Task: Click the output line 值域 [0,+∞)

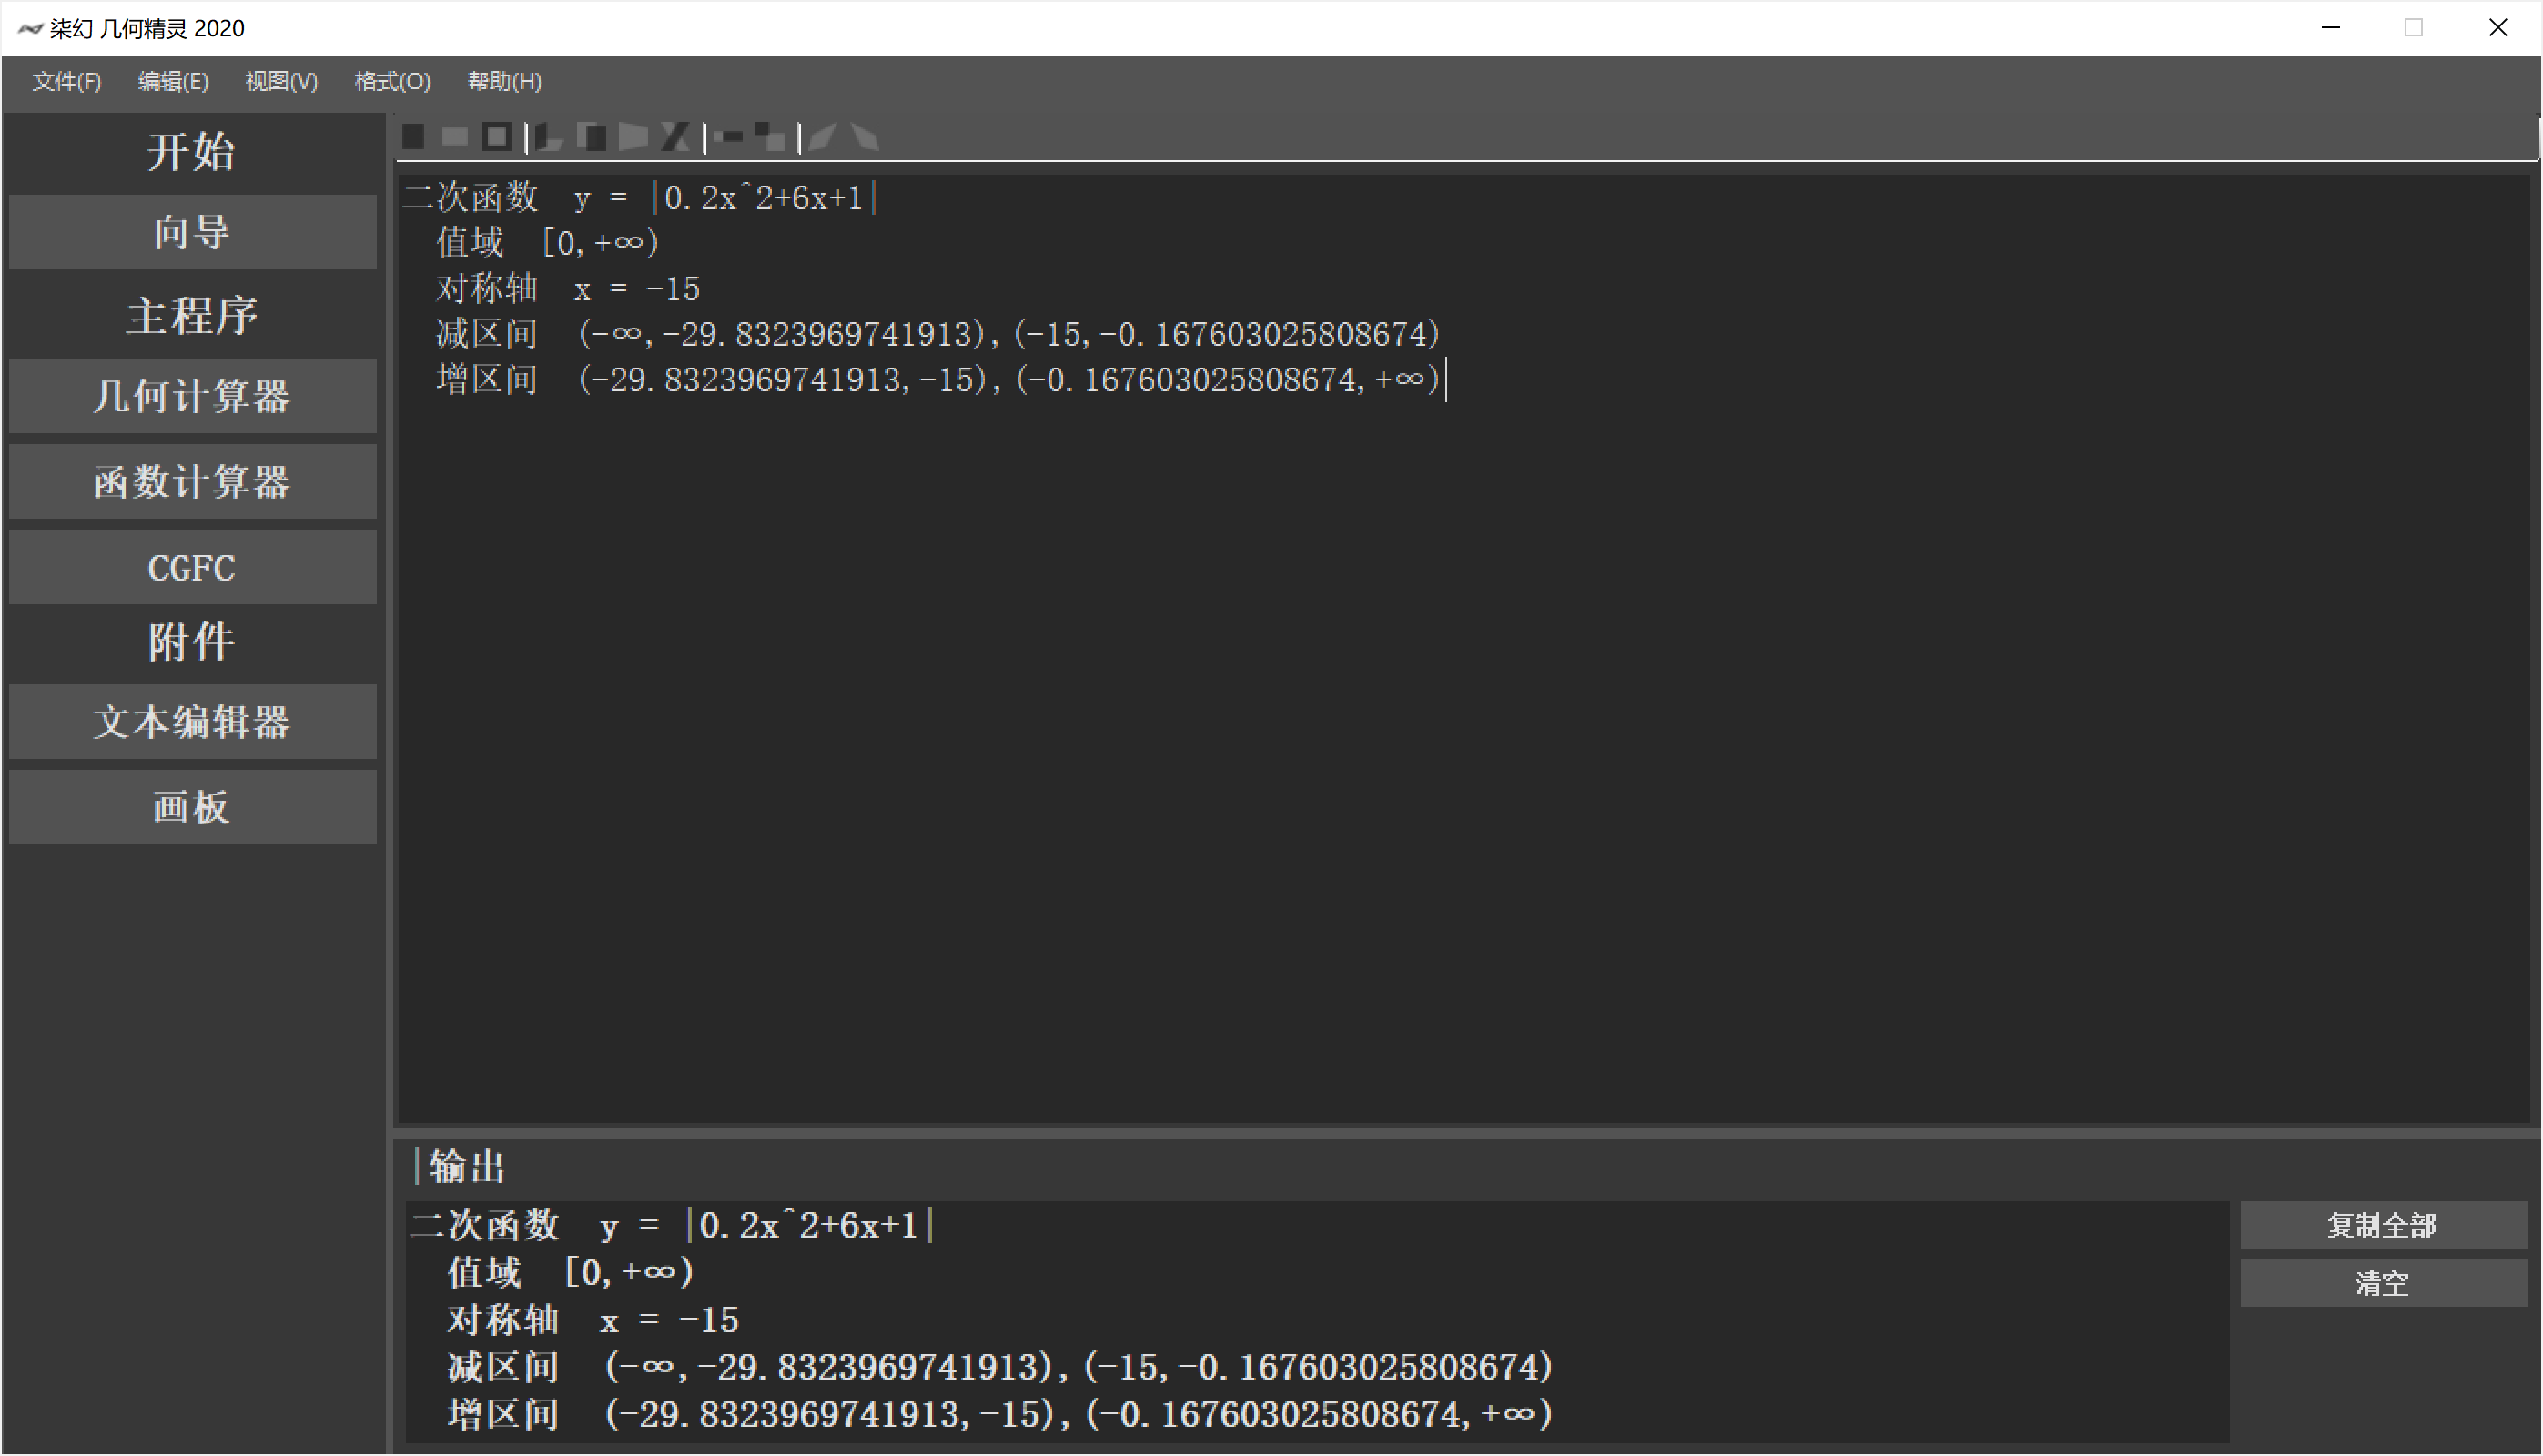Action: (x=570, y=1272)
